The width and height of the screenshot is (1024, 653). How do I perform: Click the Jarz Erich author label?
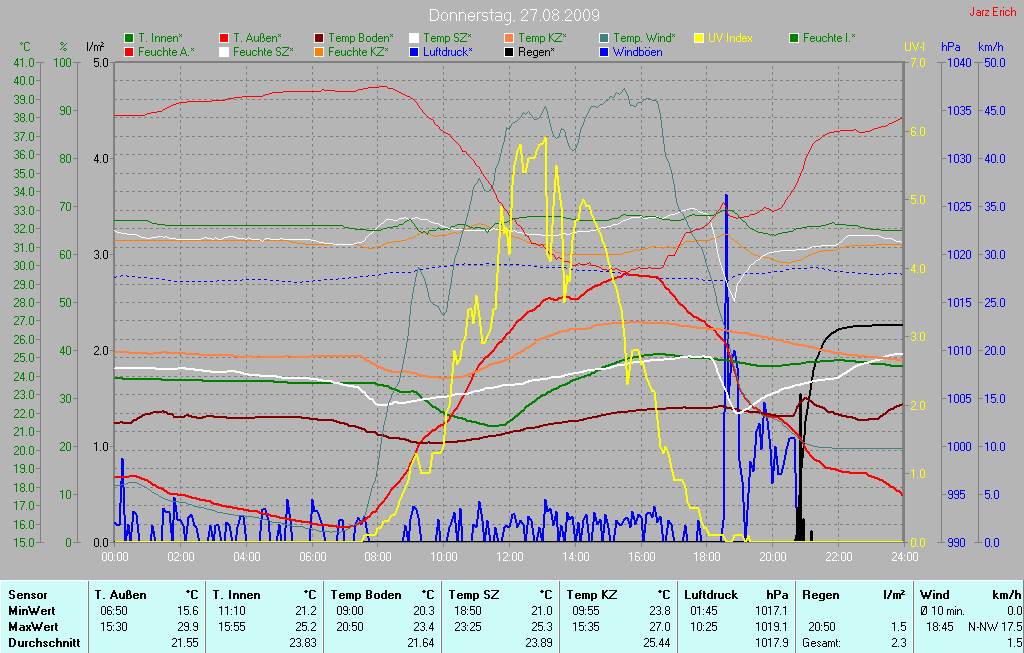click(993, 12)
